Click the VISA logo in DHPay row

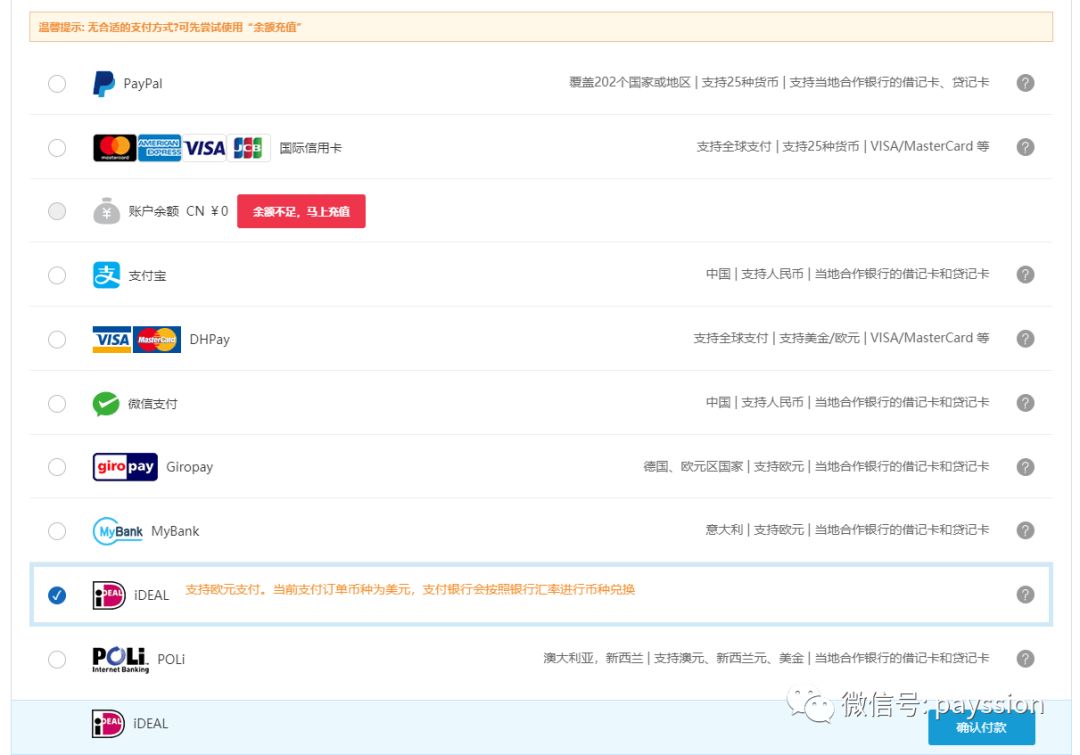pos(112,340)
